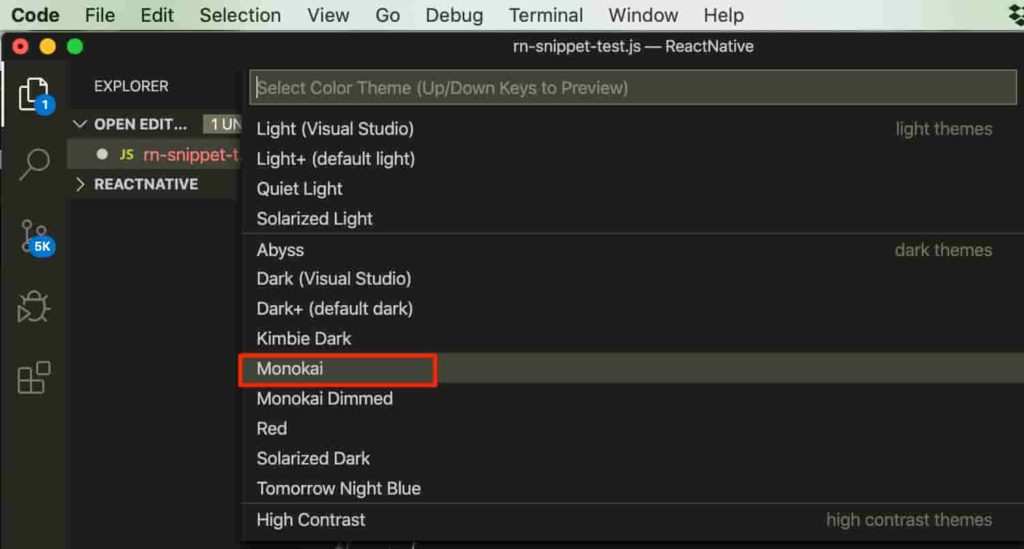Click the unsaved dot beside rn-snippet-test file
Screen dimensions: 1024x549
pos(102,154)
